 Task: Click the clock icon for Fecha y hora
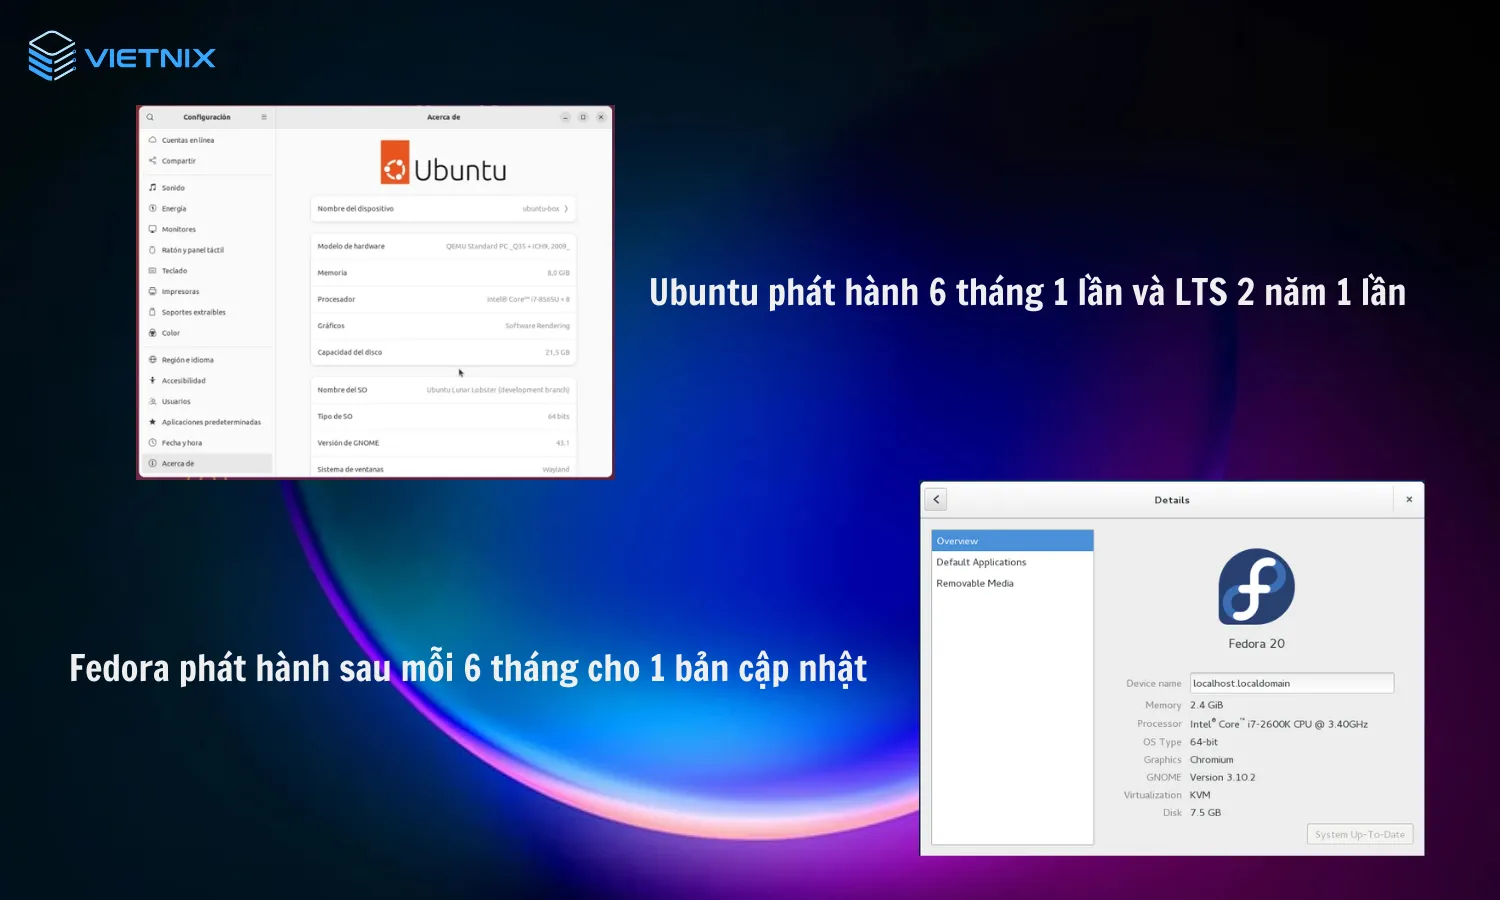153,443
